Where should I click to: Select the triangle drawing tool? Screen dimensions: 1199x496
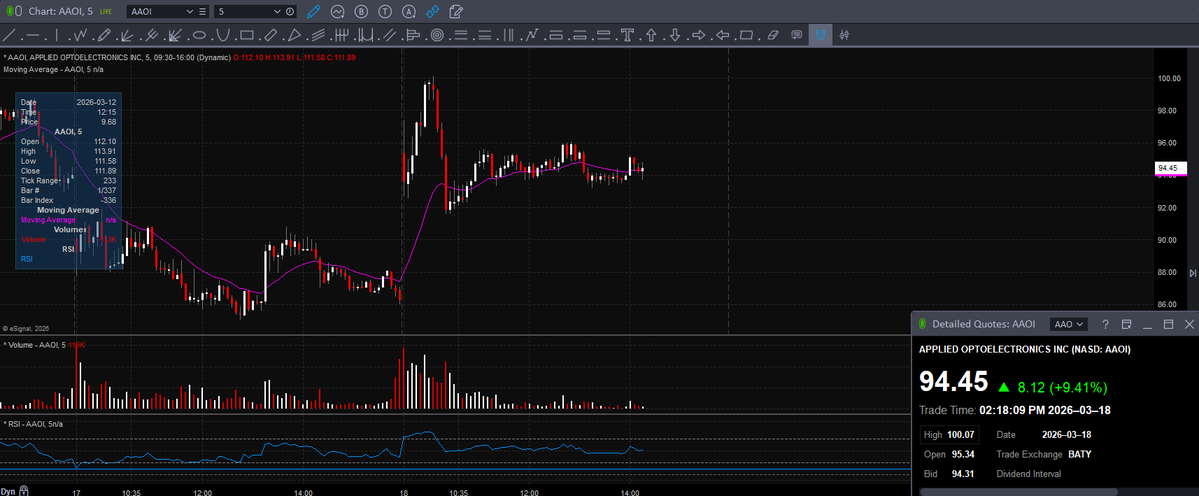coord(294,35)
